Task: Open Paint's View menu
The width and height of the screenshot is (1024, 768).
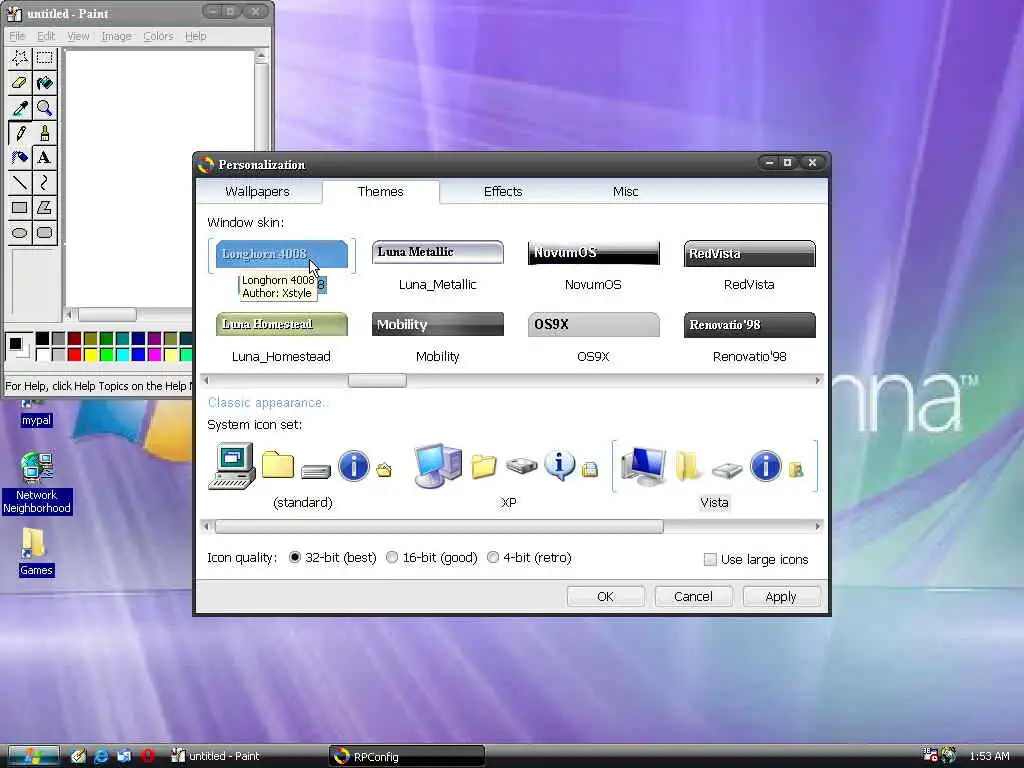Action: pos(78,36)
